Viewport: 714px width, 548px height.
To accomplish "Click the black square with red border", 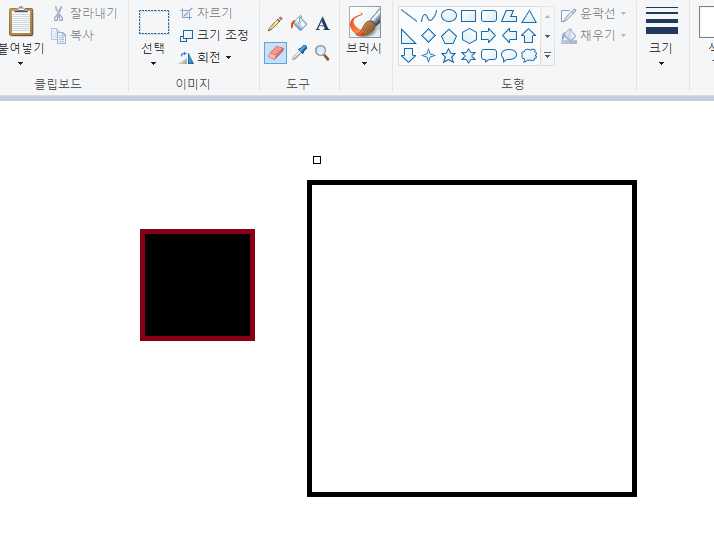I will [198, 285].
